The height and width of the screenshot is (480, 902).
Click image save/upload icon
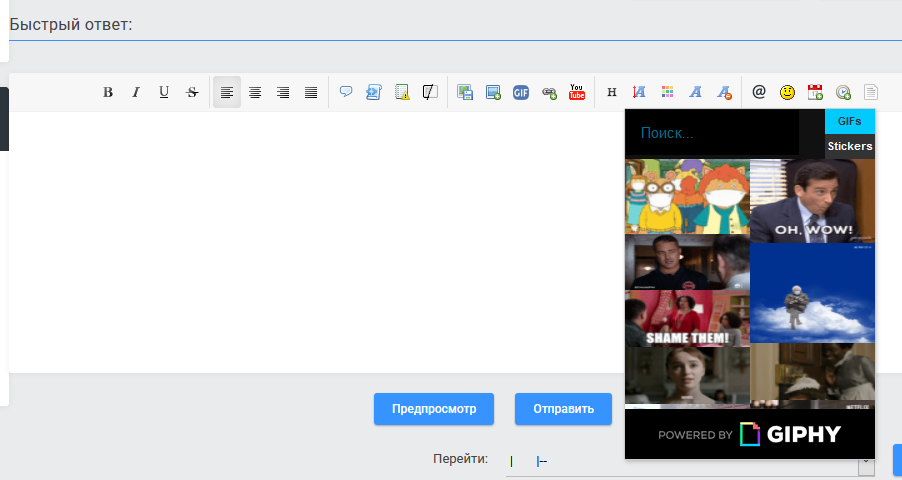pyautogui.click(x=465, y=92)
